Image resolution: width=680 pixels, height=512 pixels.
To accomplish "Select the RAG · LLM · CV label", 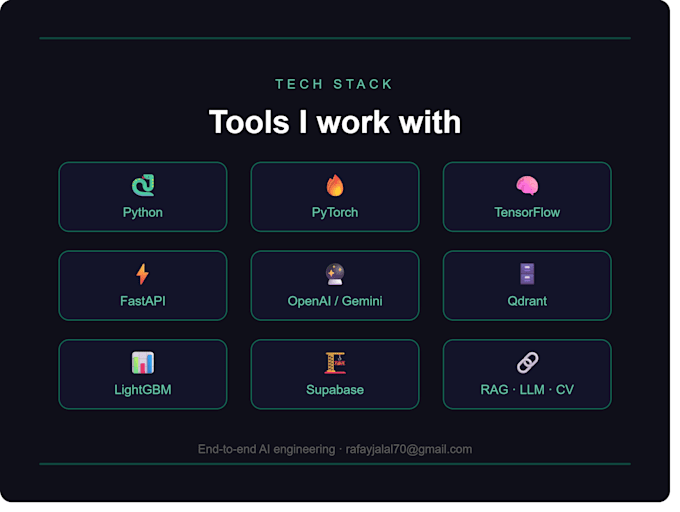I will (x=527, y=390).
